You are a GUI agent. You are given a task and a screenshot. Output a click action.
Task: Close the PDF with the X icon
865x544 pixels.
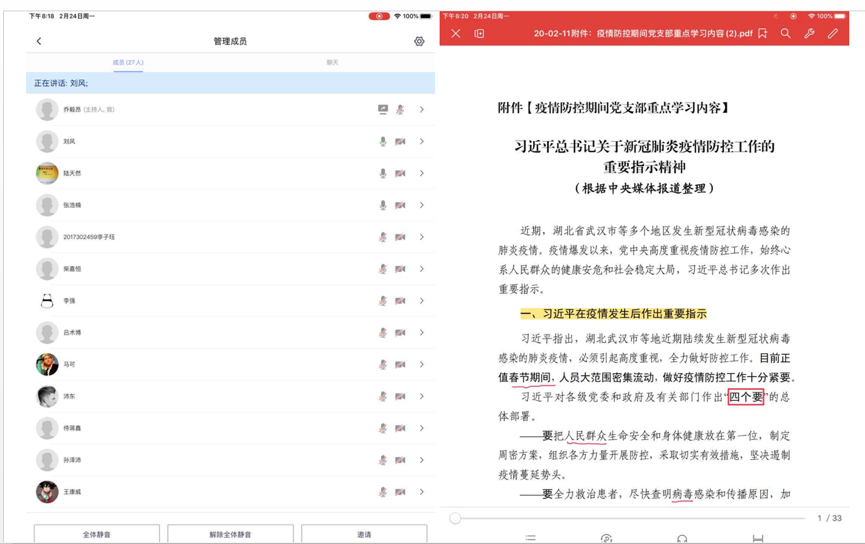455,33
